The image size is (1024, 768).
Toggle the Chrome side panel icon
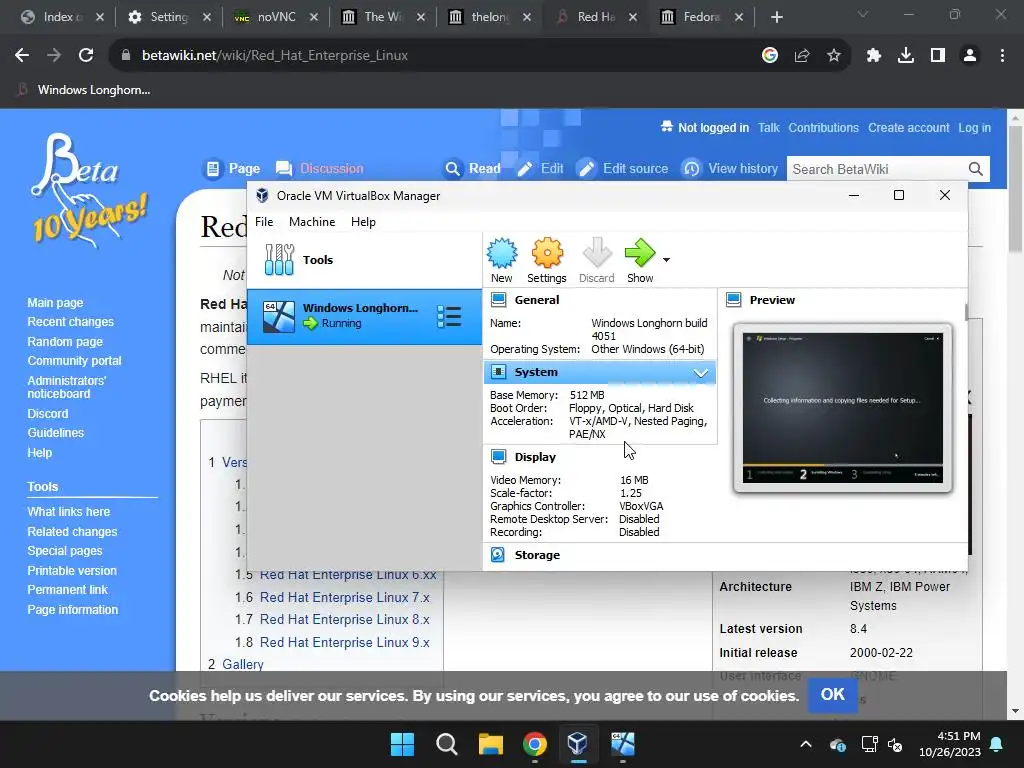coord(937,56)
